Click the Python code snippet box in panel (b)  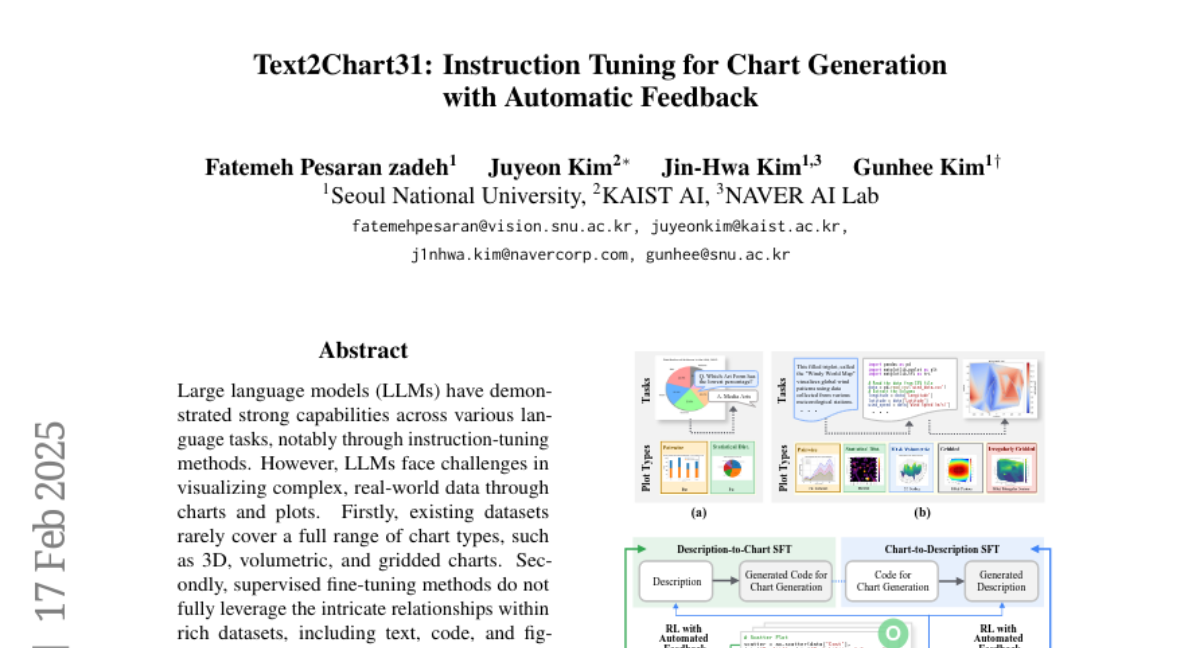(x=908, y=385)
